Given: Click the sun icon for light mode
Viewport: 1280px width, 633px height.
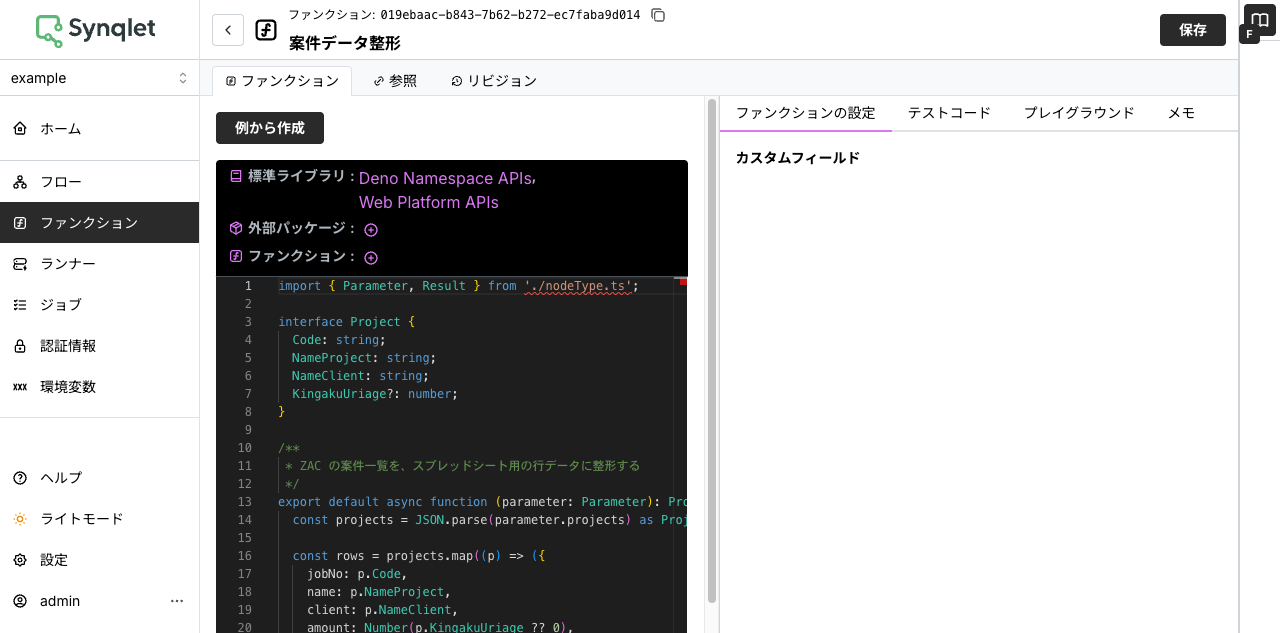Looking at the screenshot, I should (20, 519).
